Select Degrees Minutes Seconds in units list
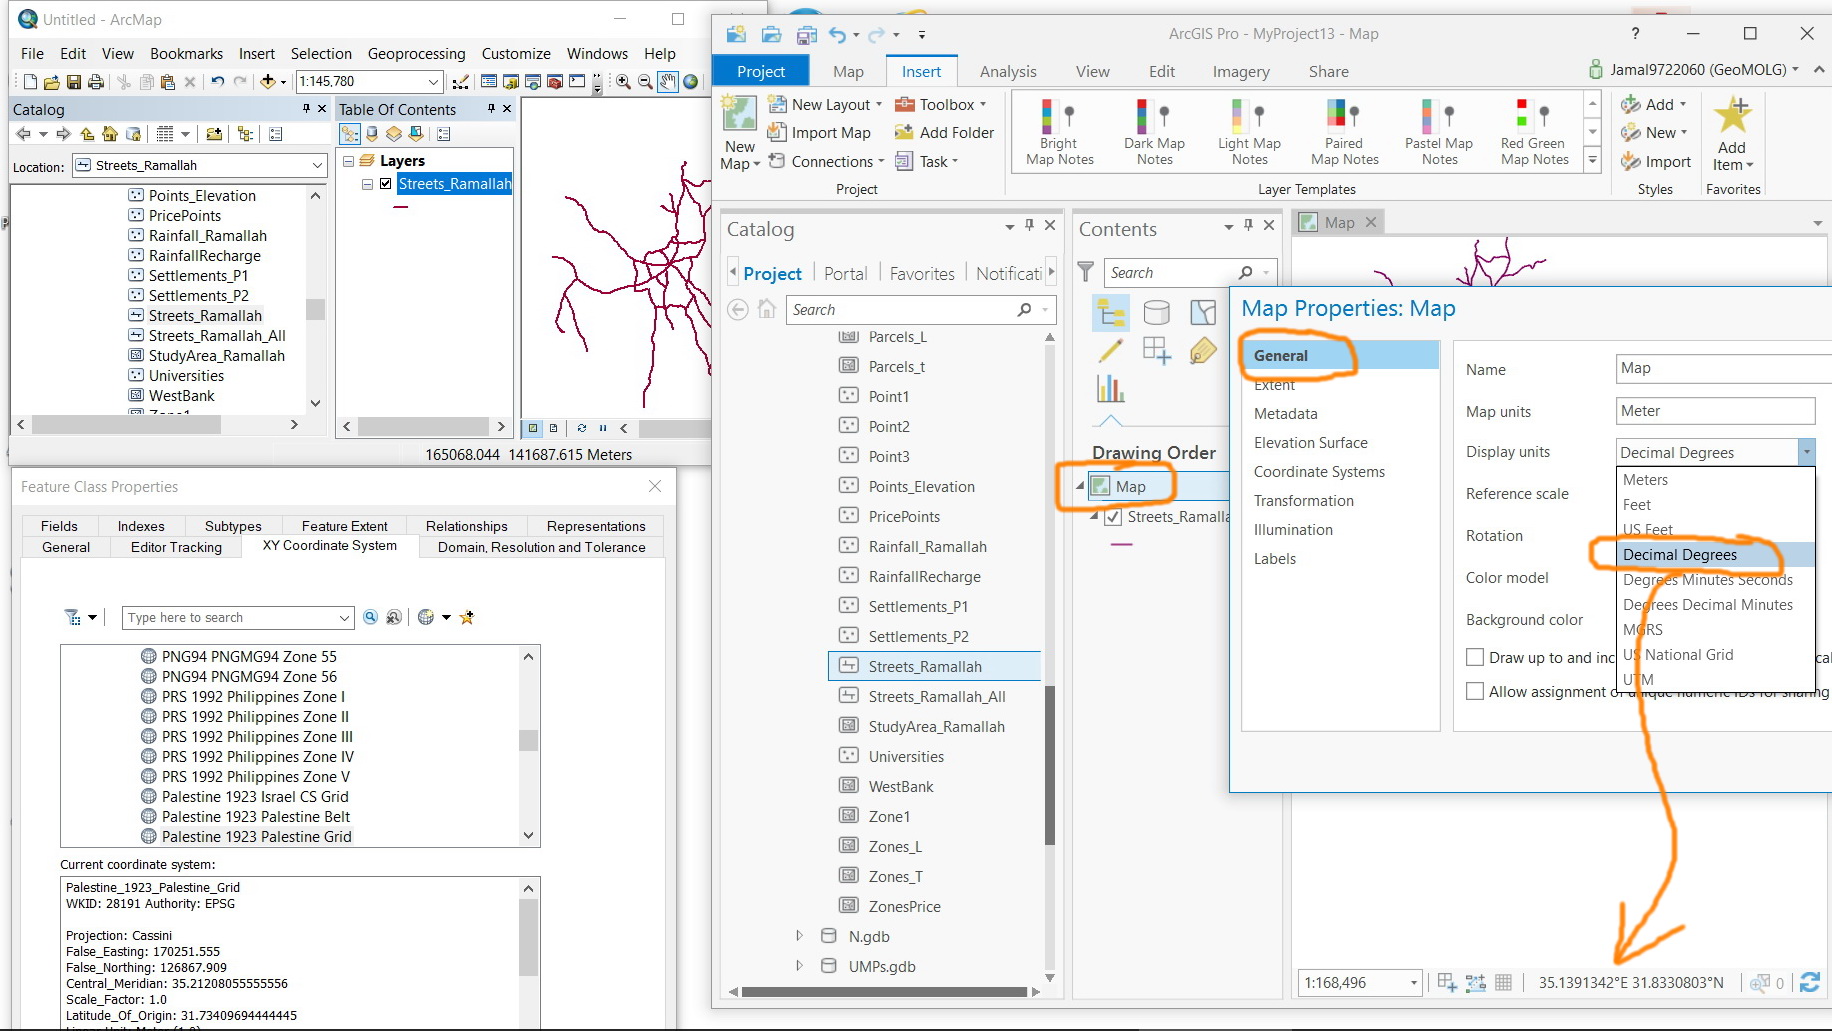 pos(1707,580)
